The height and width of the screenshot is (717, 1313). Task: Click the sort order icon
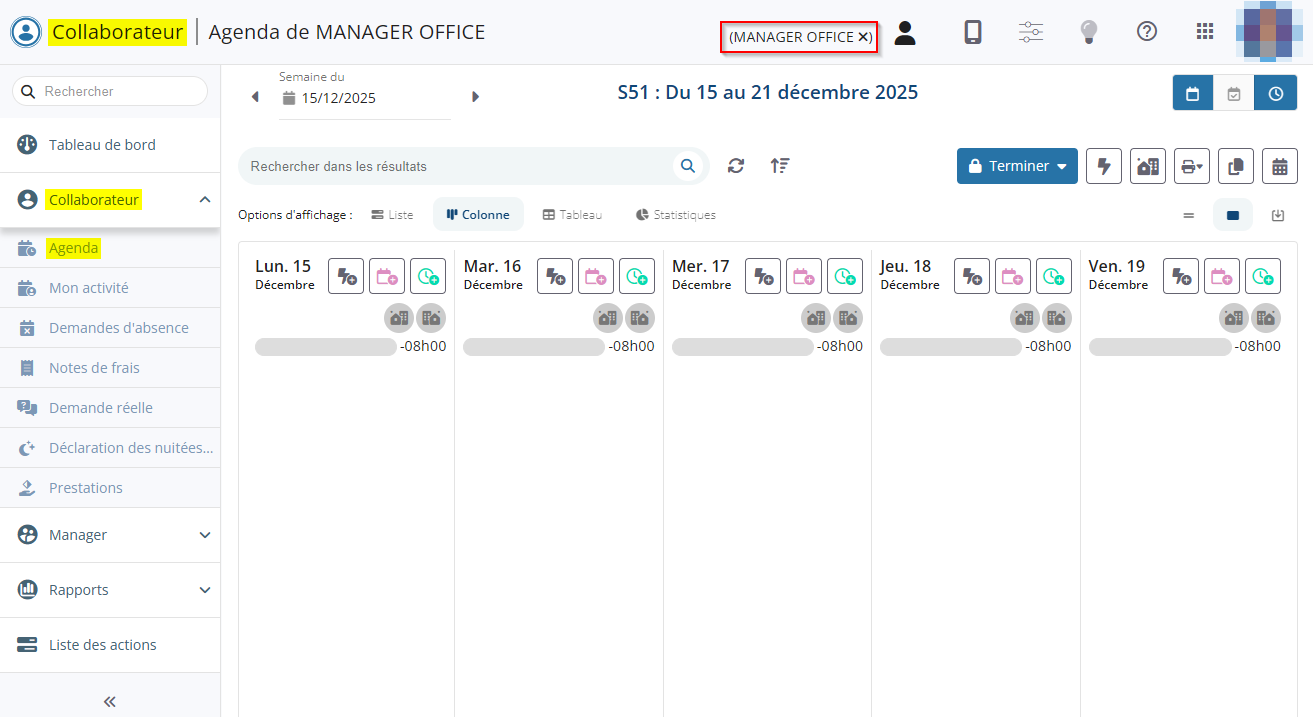(780, 166)
